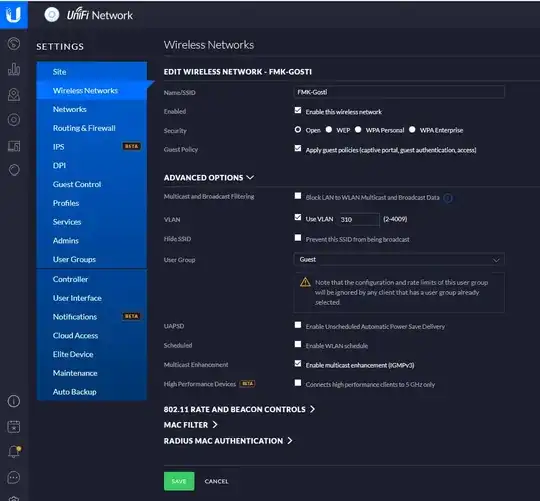Open the events calendar icon
The width and height of the screenshot is (540, 501).
(x=14, y=427)
